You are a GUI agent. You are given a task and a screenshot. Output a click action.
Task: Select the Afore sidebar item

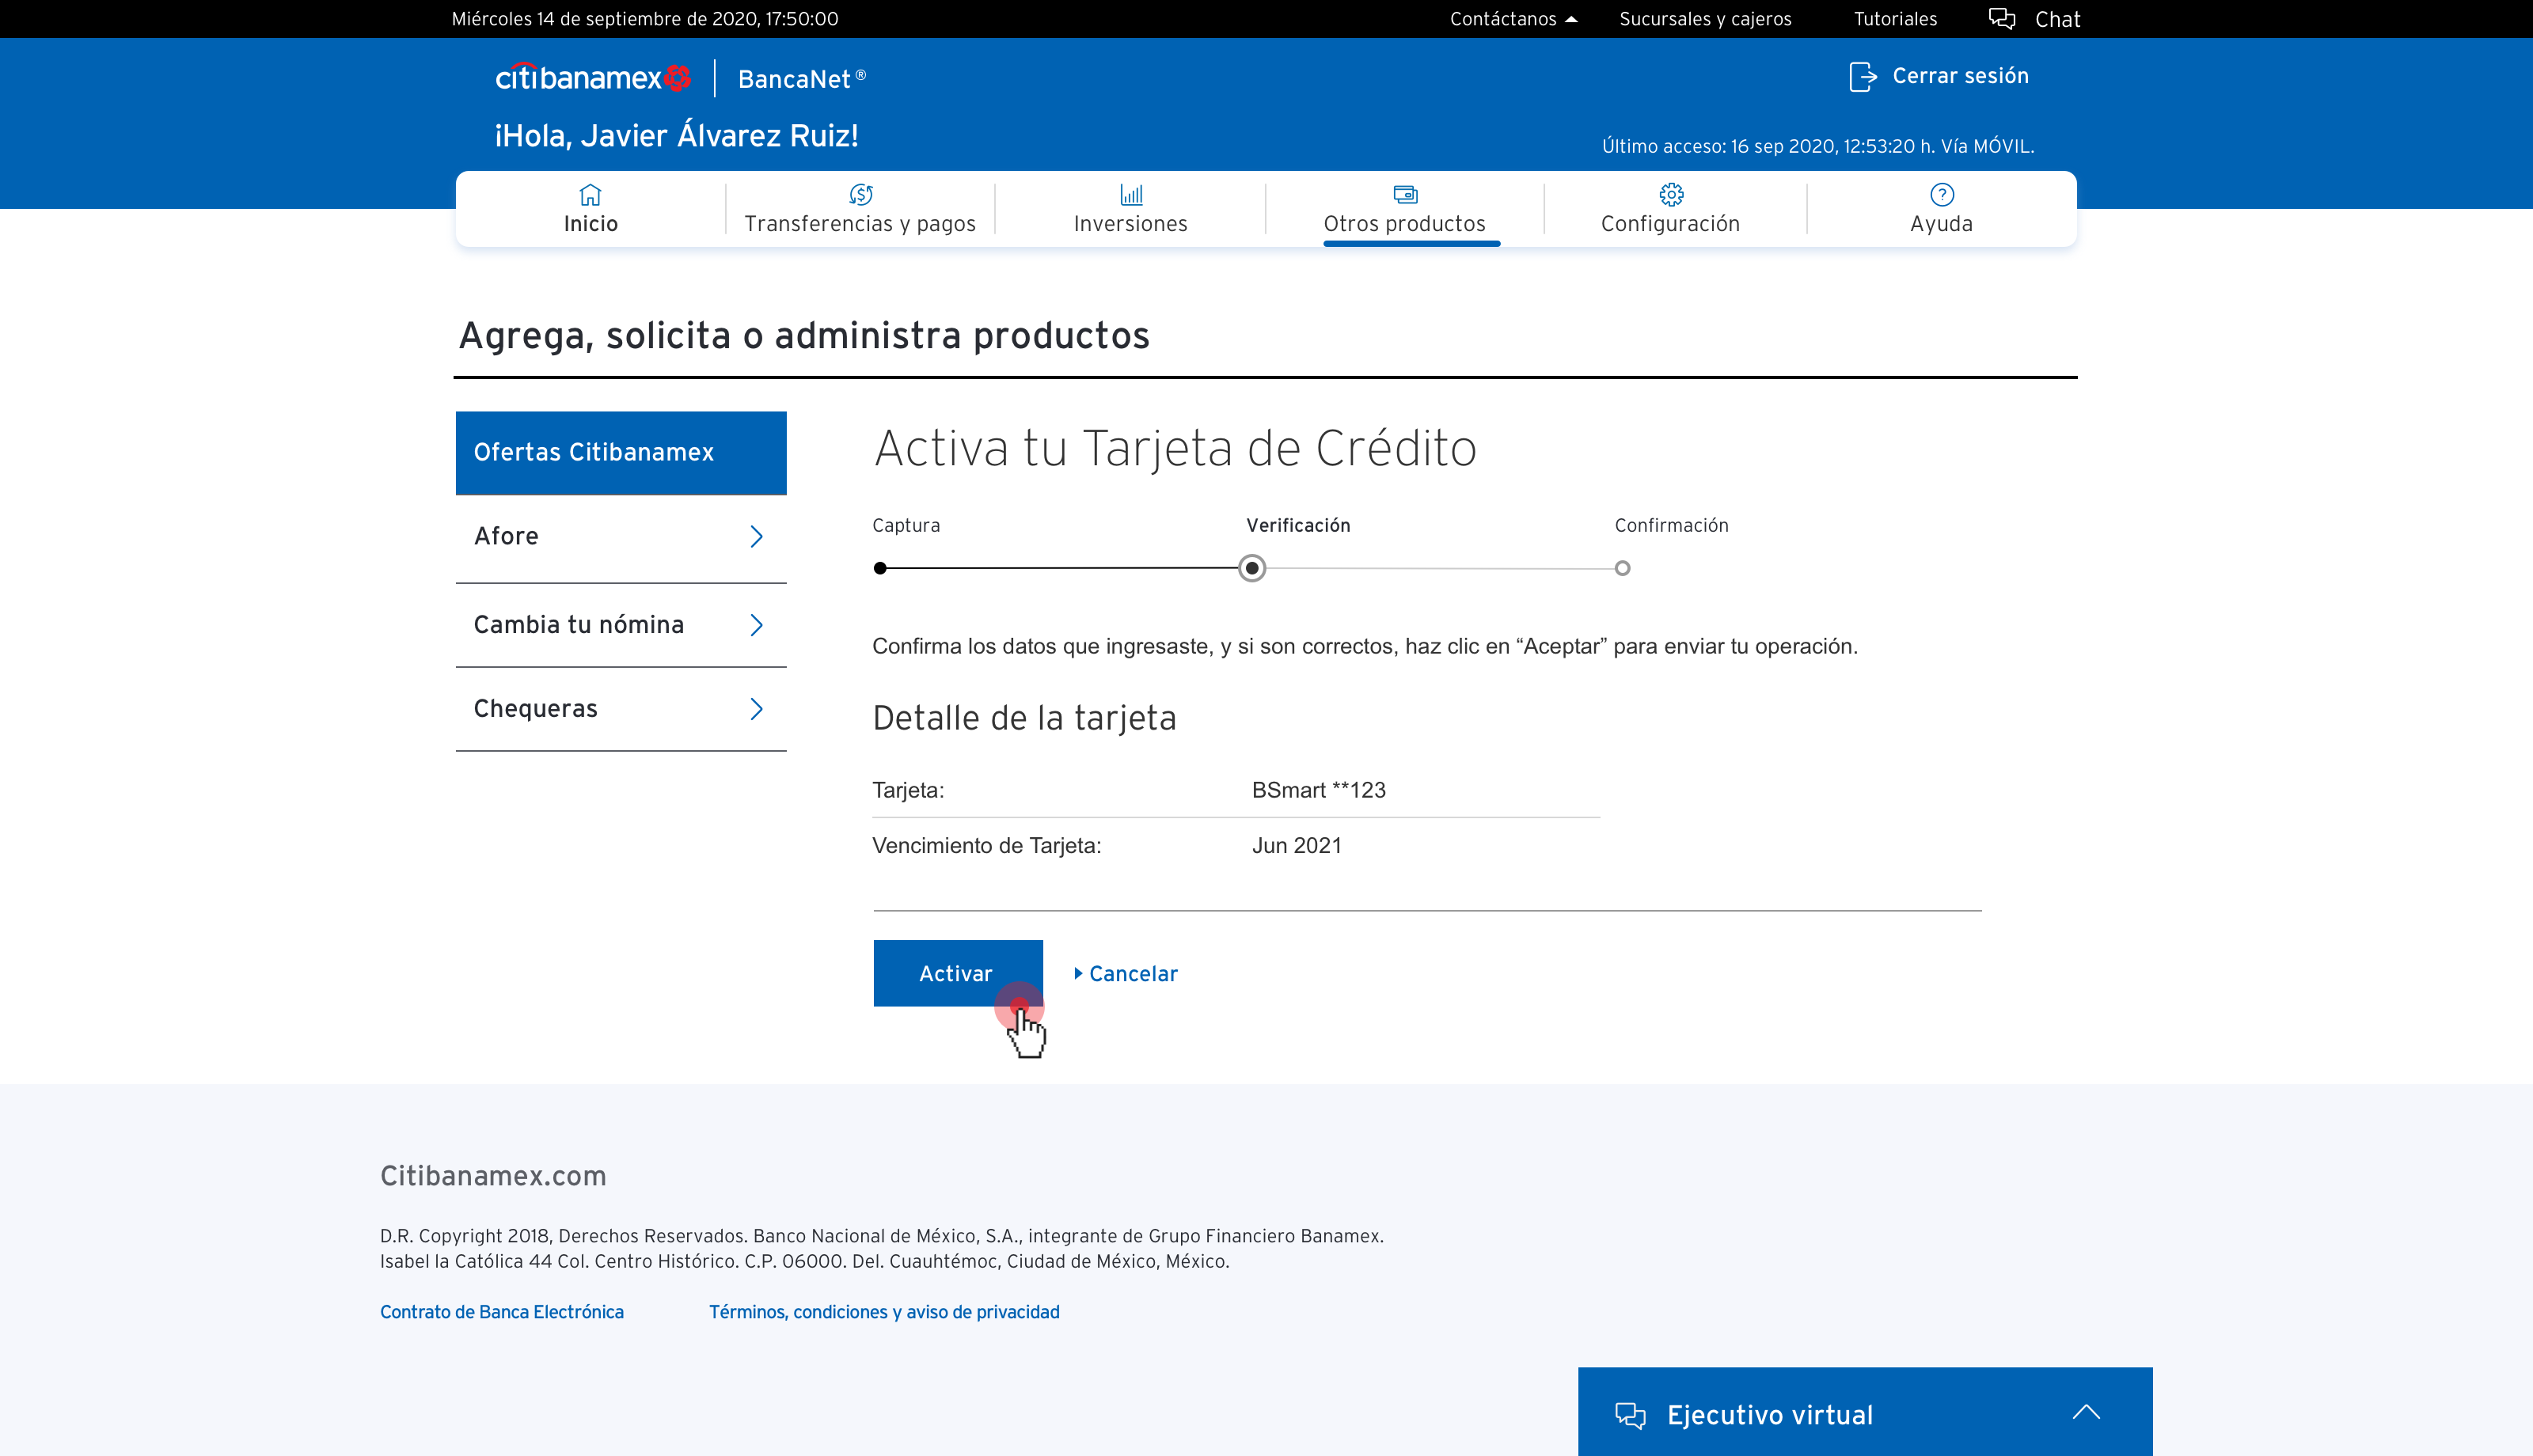621,537
